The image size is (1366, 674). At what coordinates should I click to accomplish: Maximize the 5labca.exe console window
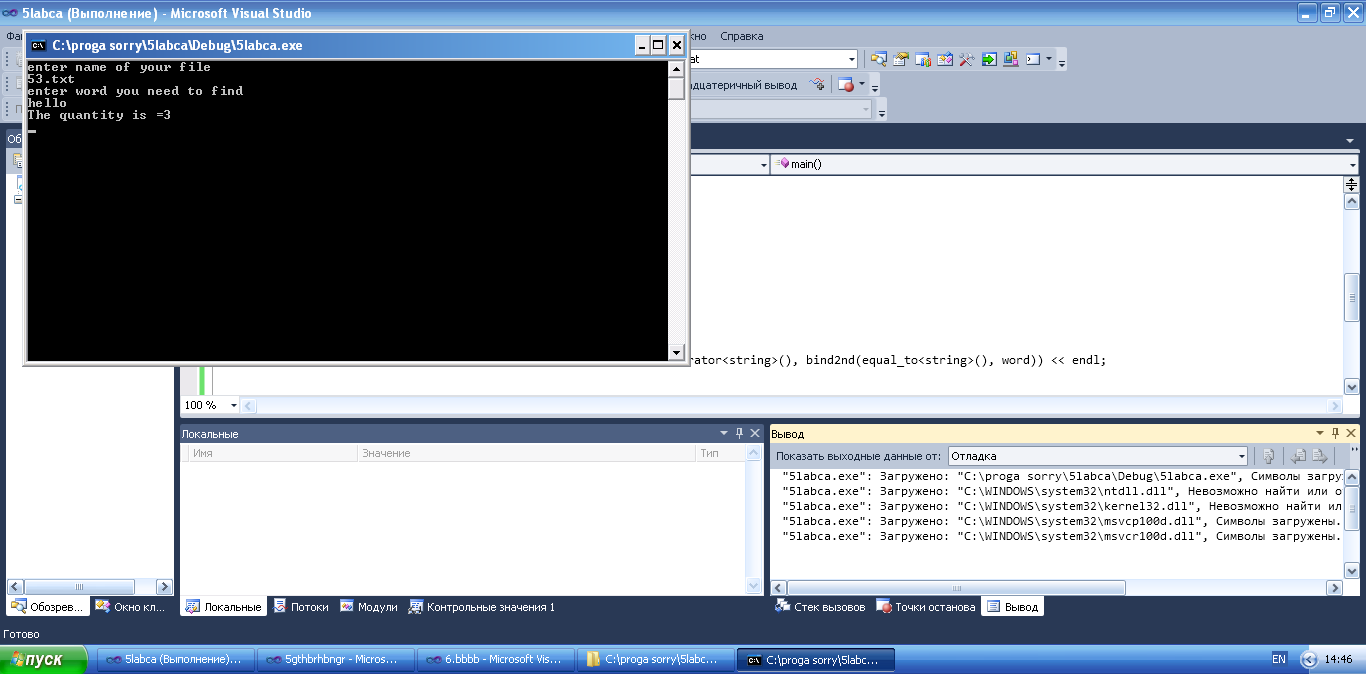click(x=658, y=45)
